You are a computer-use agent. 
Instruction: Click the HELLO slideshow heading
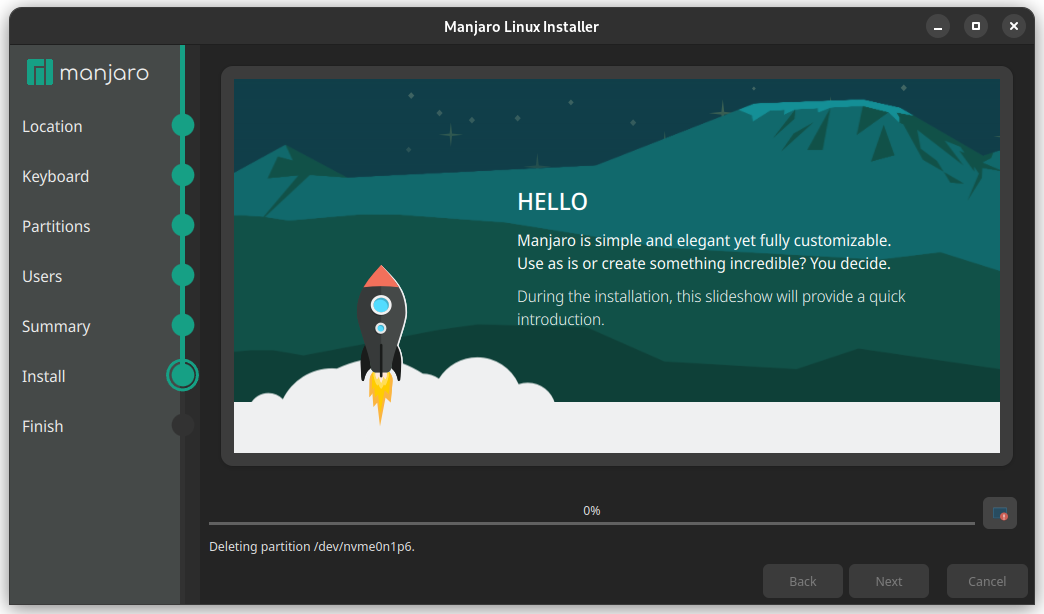(x=552, y=202)
